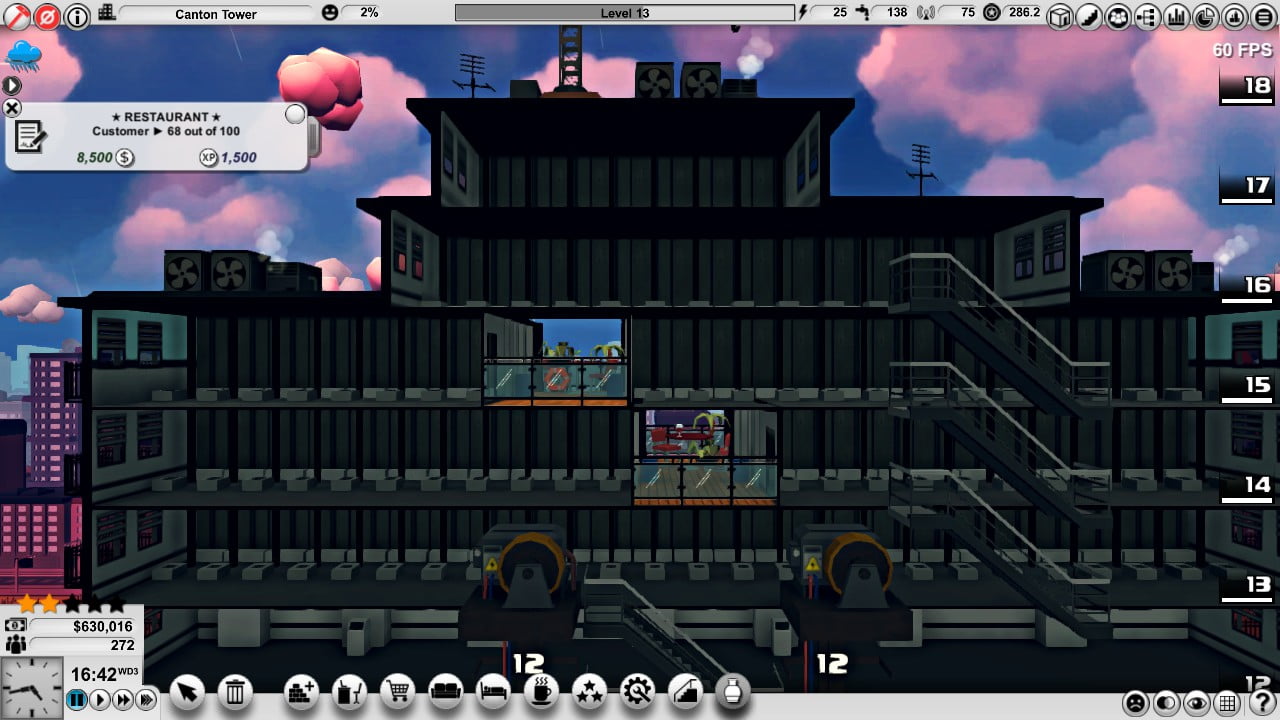Expand the collapsed panel arrow under weather icon

click(x=12, y=86)
